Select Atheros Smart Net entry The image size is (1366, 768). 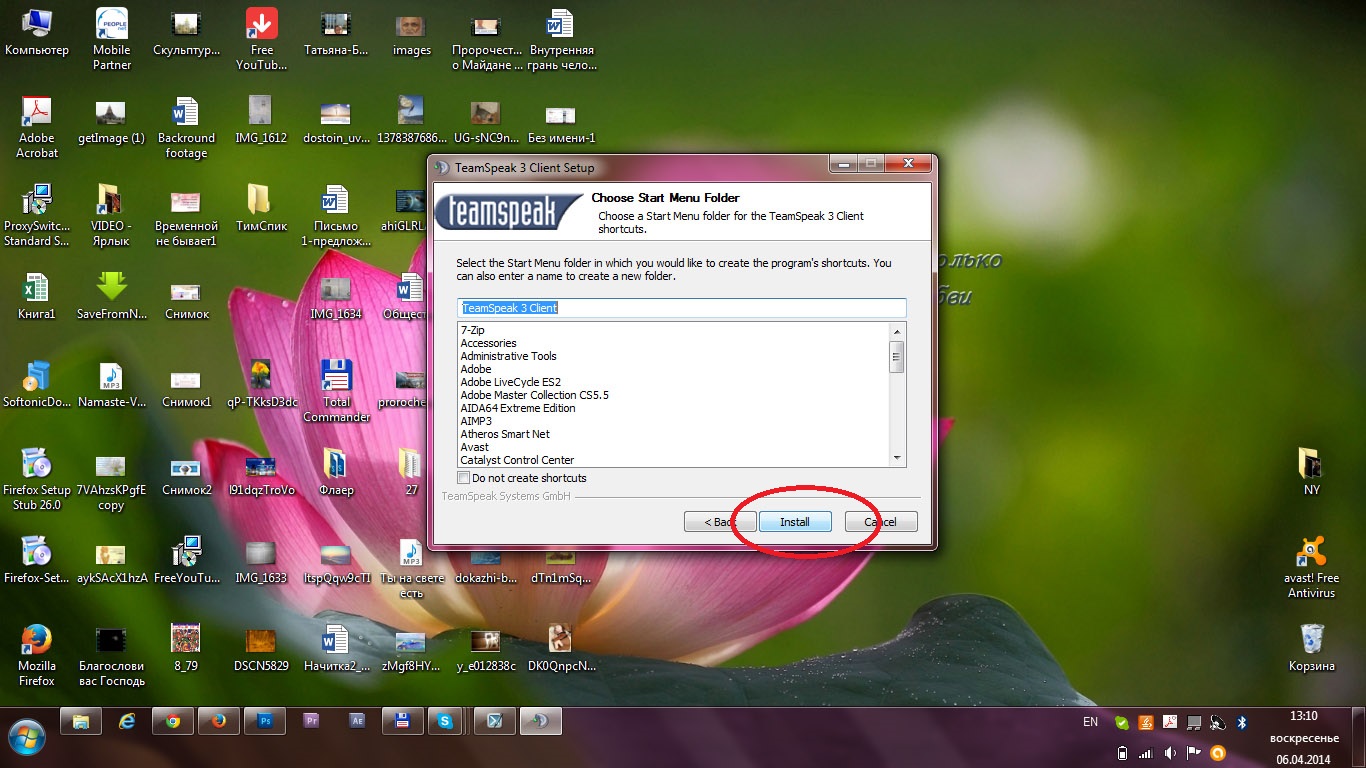[505, 434]
